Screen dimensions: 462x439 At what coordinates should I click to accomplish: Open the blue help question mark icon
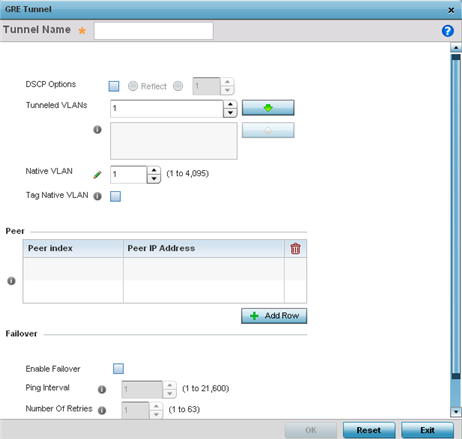point(448,31)
